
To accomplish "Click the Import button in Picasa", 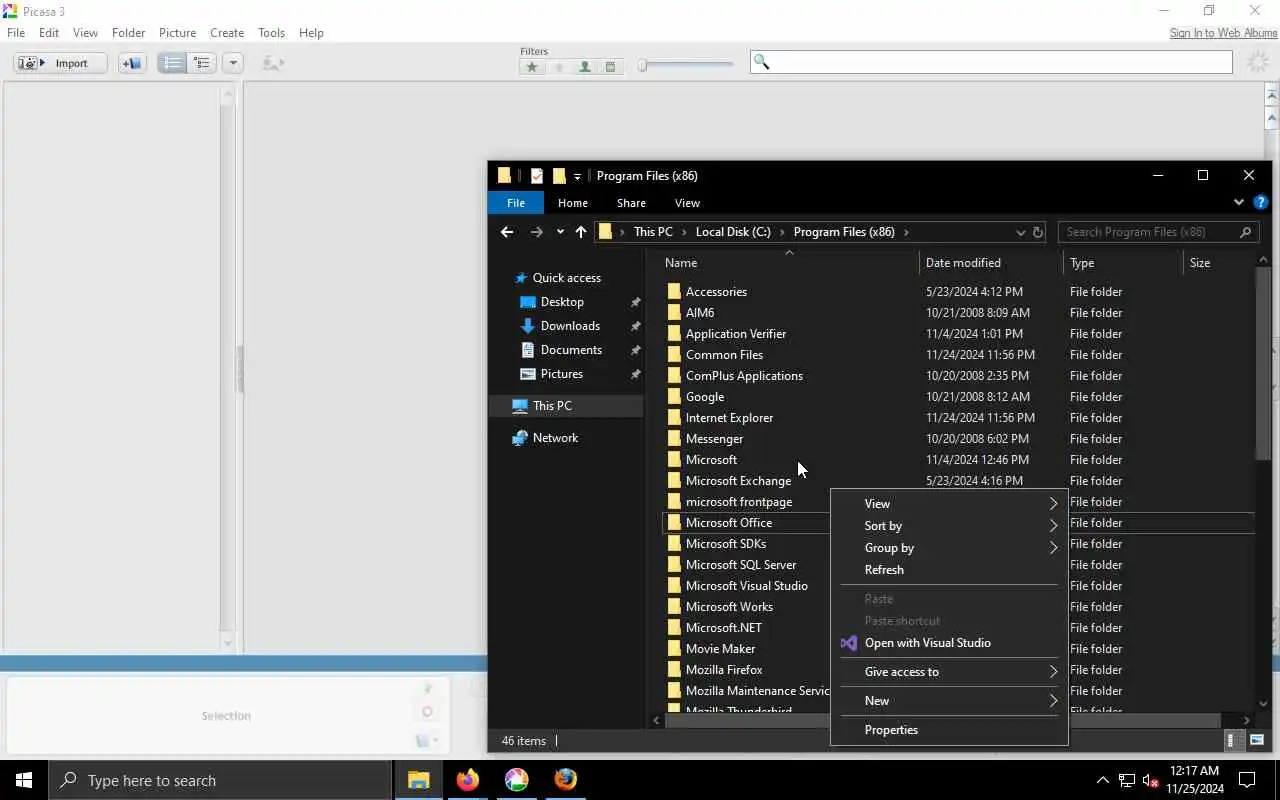I will 60,63.
